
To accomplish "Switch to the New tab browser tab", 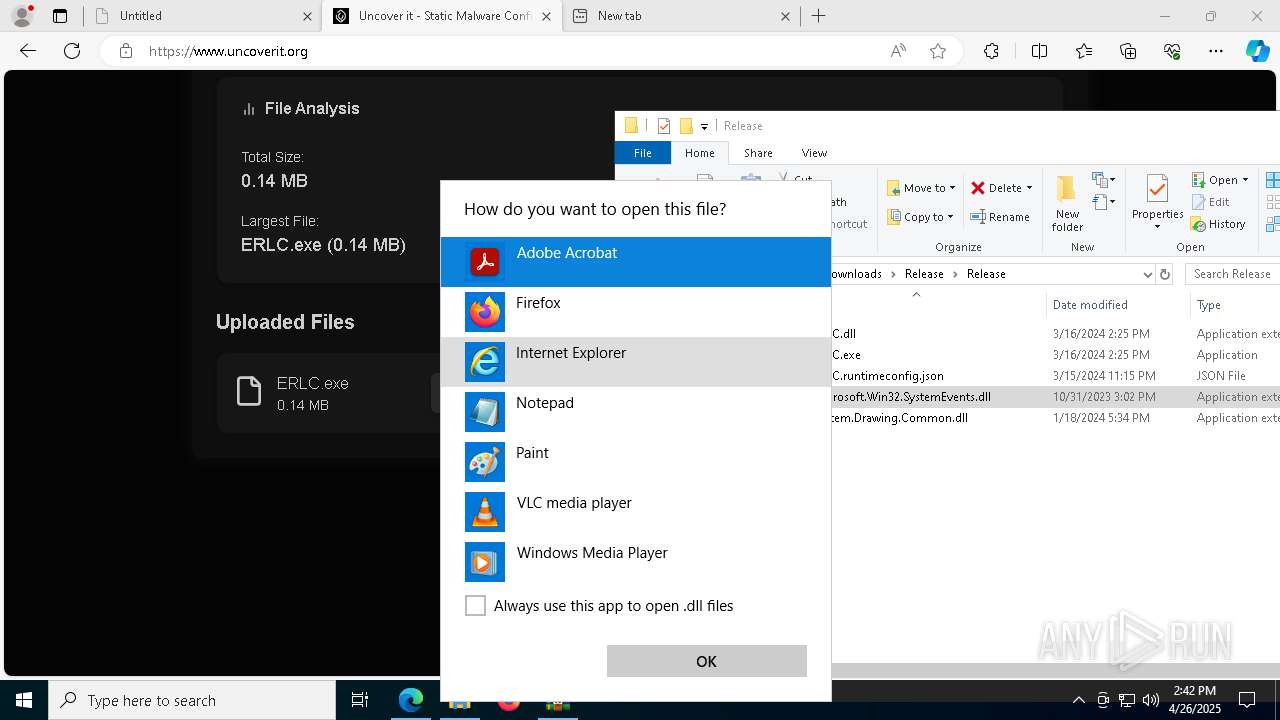I will (x=680, y=16).
